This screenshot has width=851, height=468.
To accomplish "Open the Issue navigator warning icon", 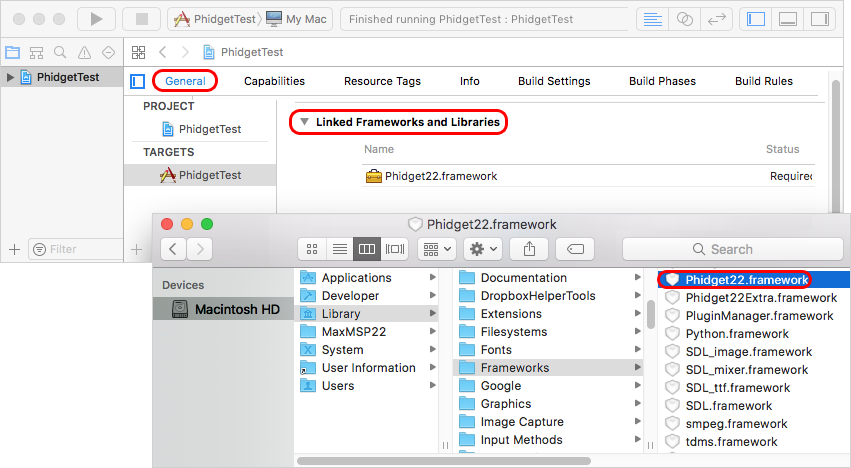I will pos(83,52).
